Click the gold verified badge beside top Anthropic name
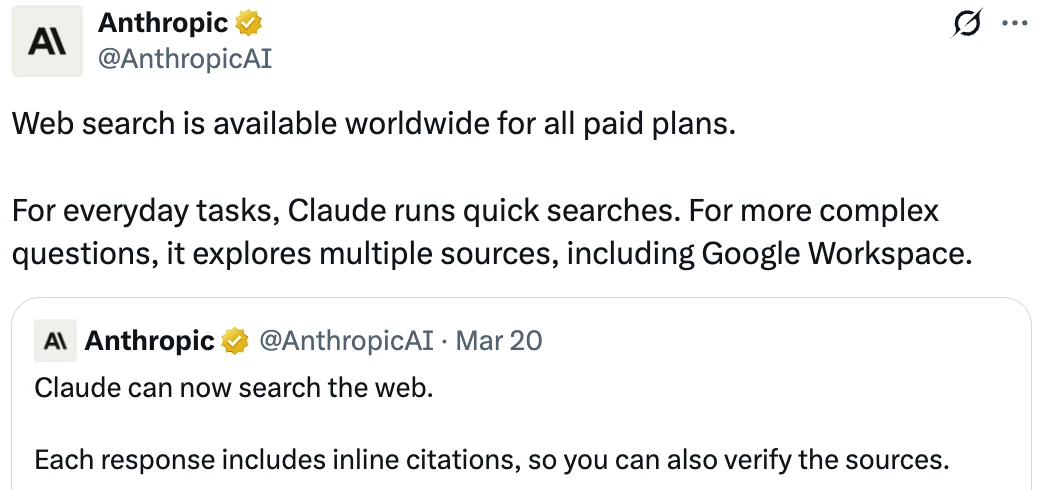This screenshot has width=1048, height=490. click(x=249, y=23)
